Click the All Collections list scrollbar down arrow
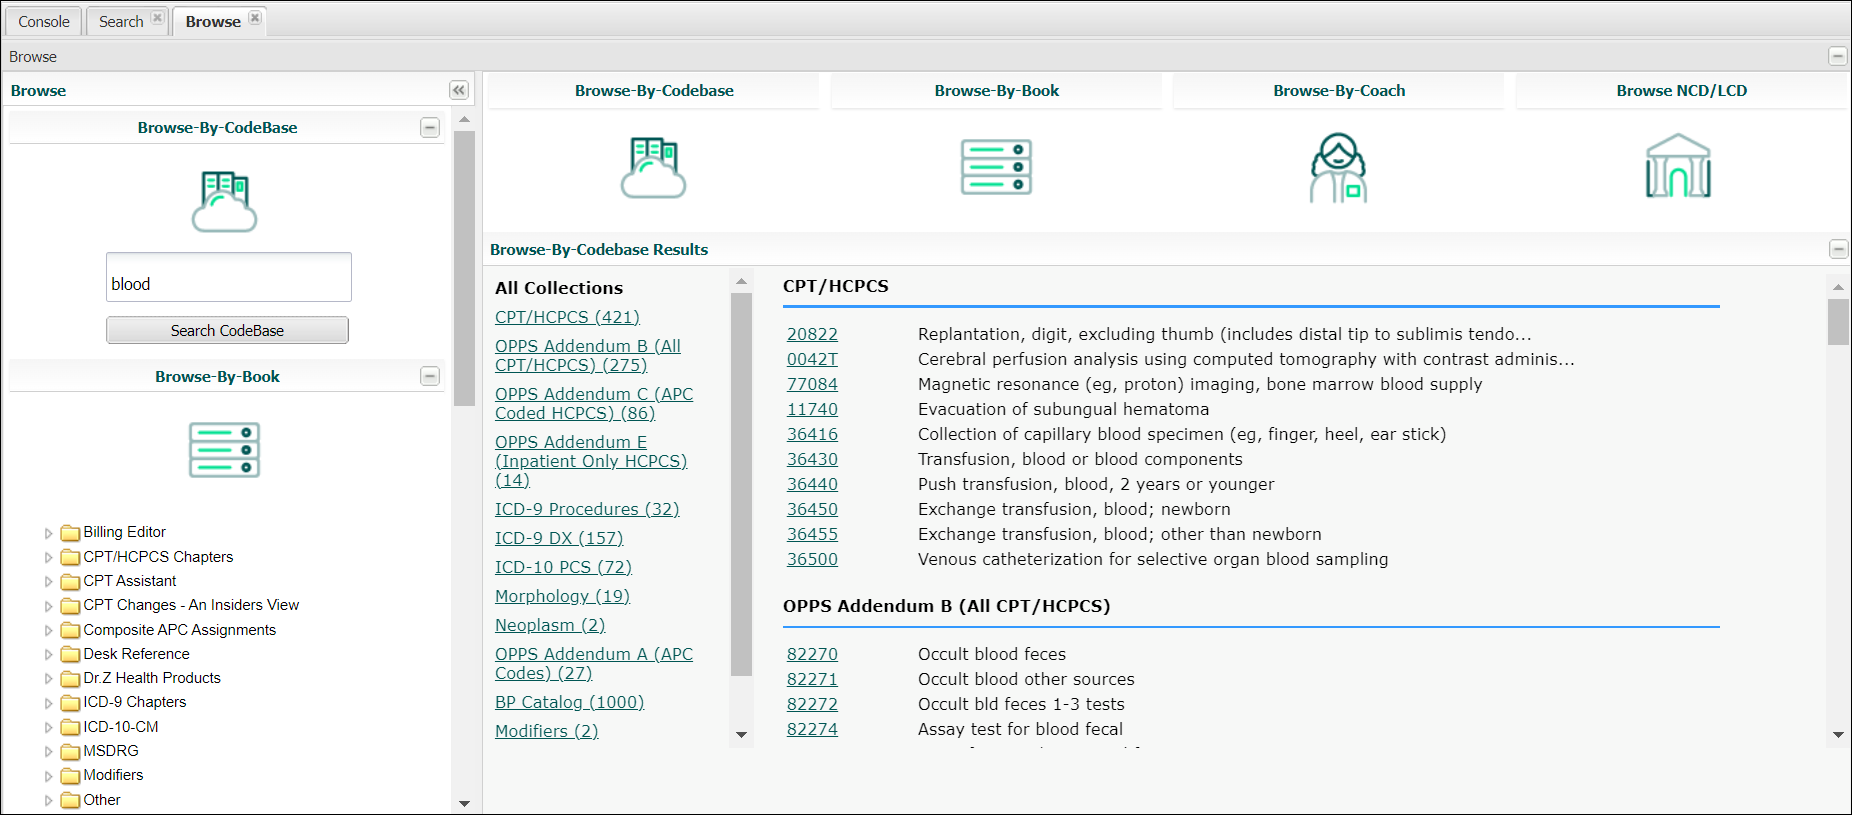The height and width of the screenshot is (815, 1852). [741, 735]
